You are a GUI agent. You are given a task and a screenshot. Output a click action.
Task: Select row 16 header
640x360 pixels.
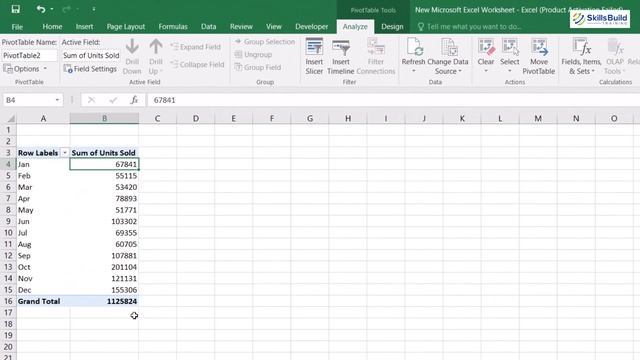8,301
